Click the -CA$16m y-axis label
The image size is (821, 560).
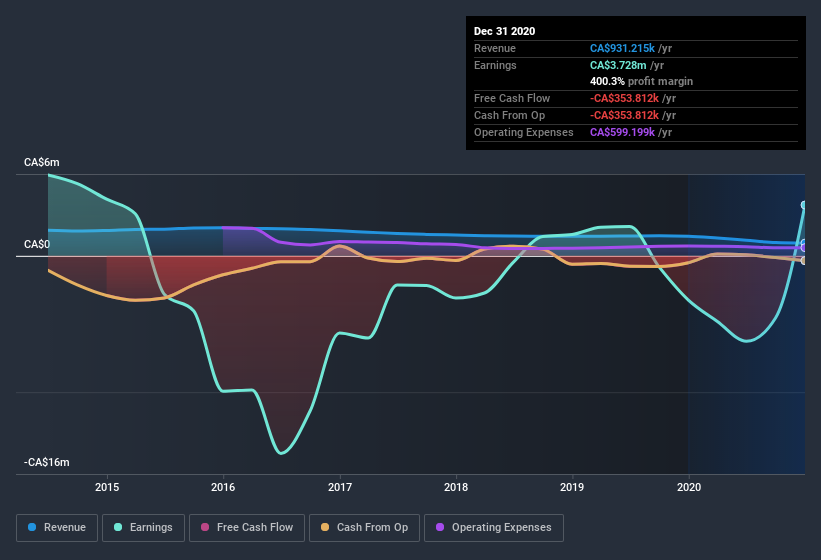point(47,463)
